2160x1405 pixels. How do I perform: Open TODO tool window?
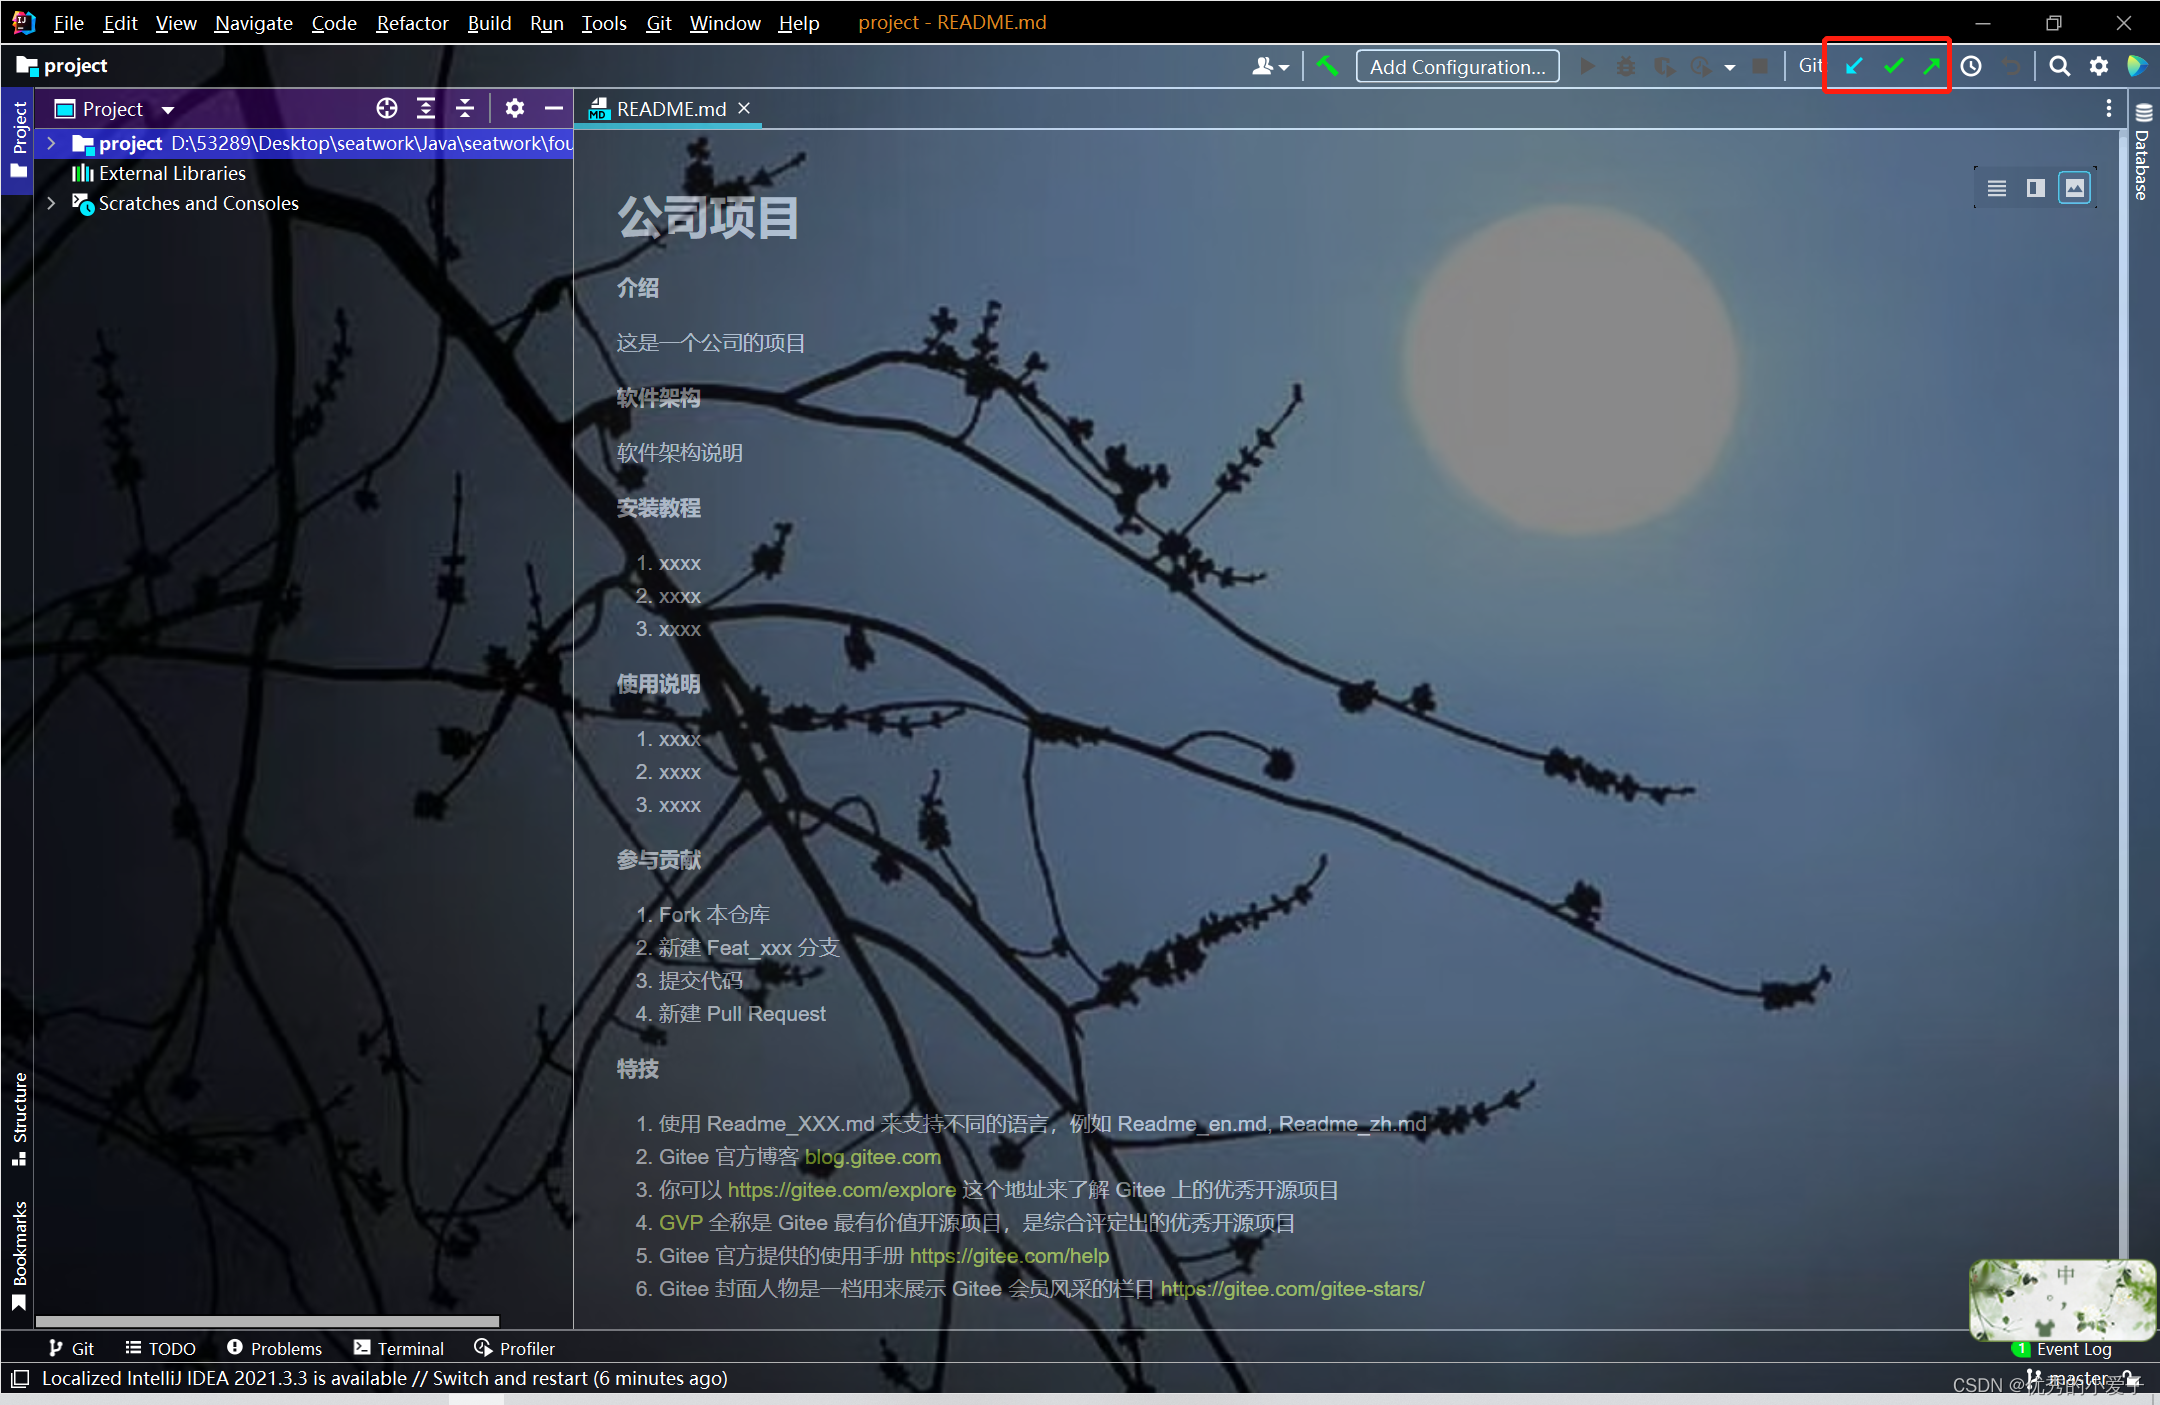tap(160, 1348)
